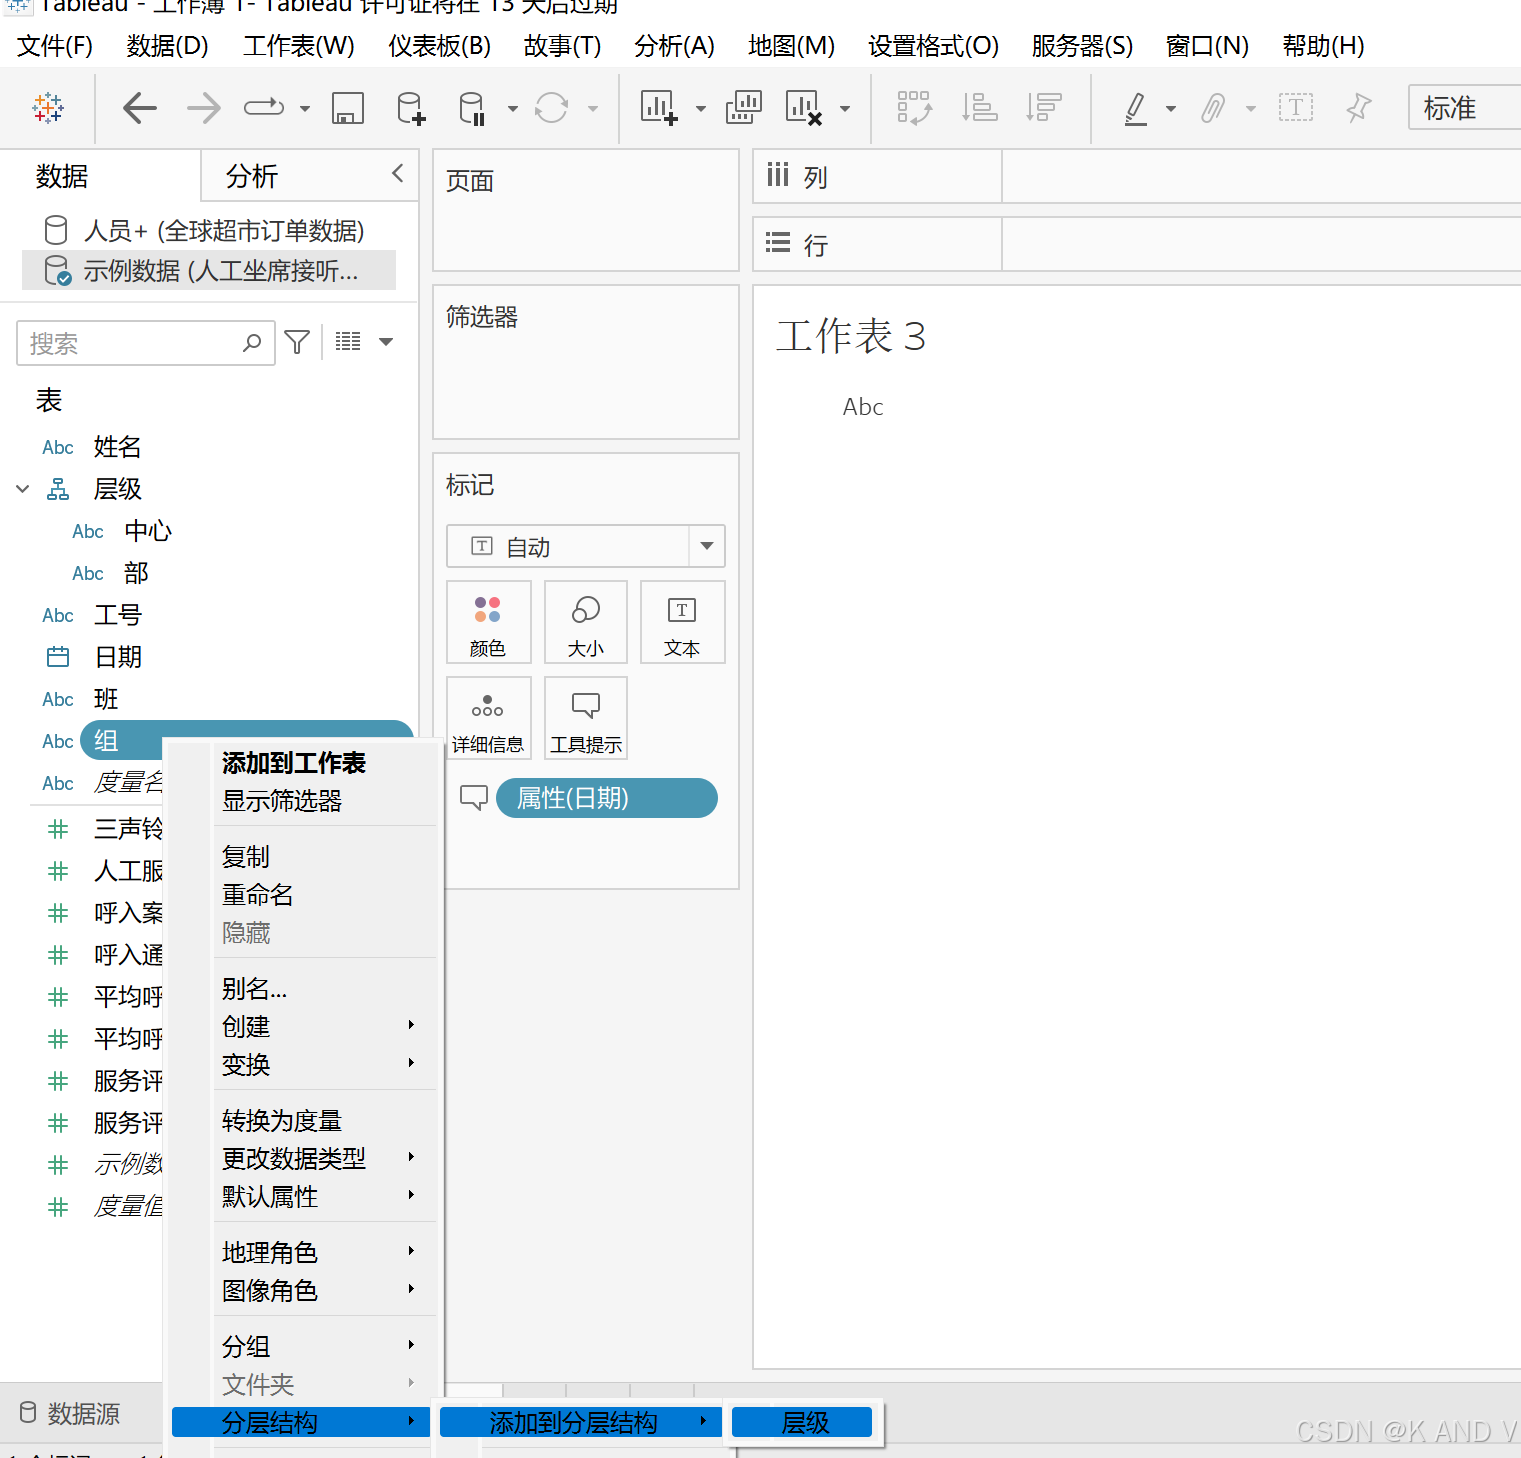
Task: Click the redo forward arrow
Action: pos(204,108)
